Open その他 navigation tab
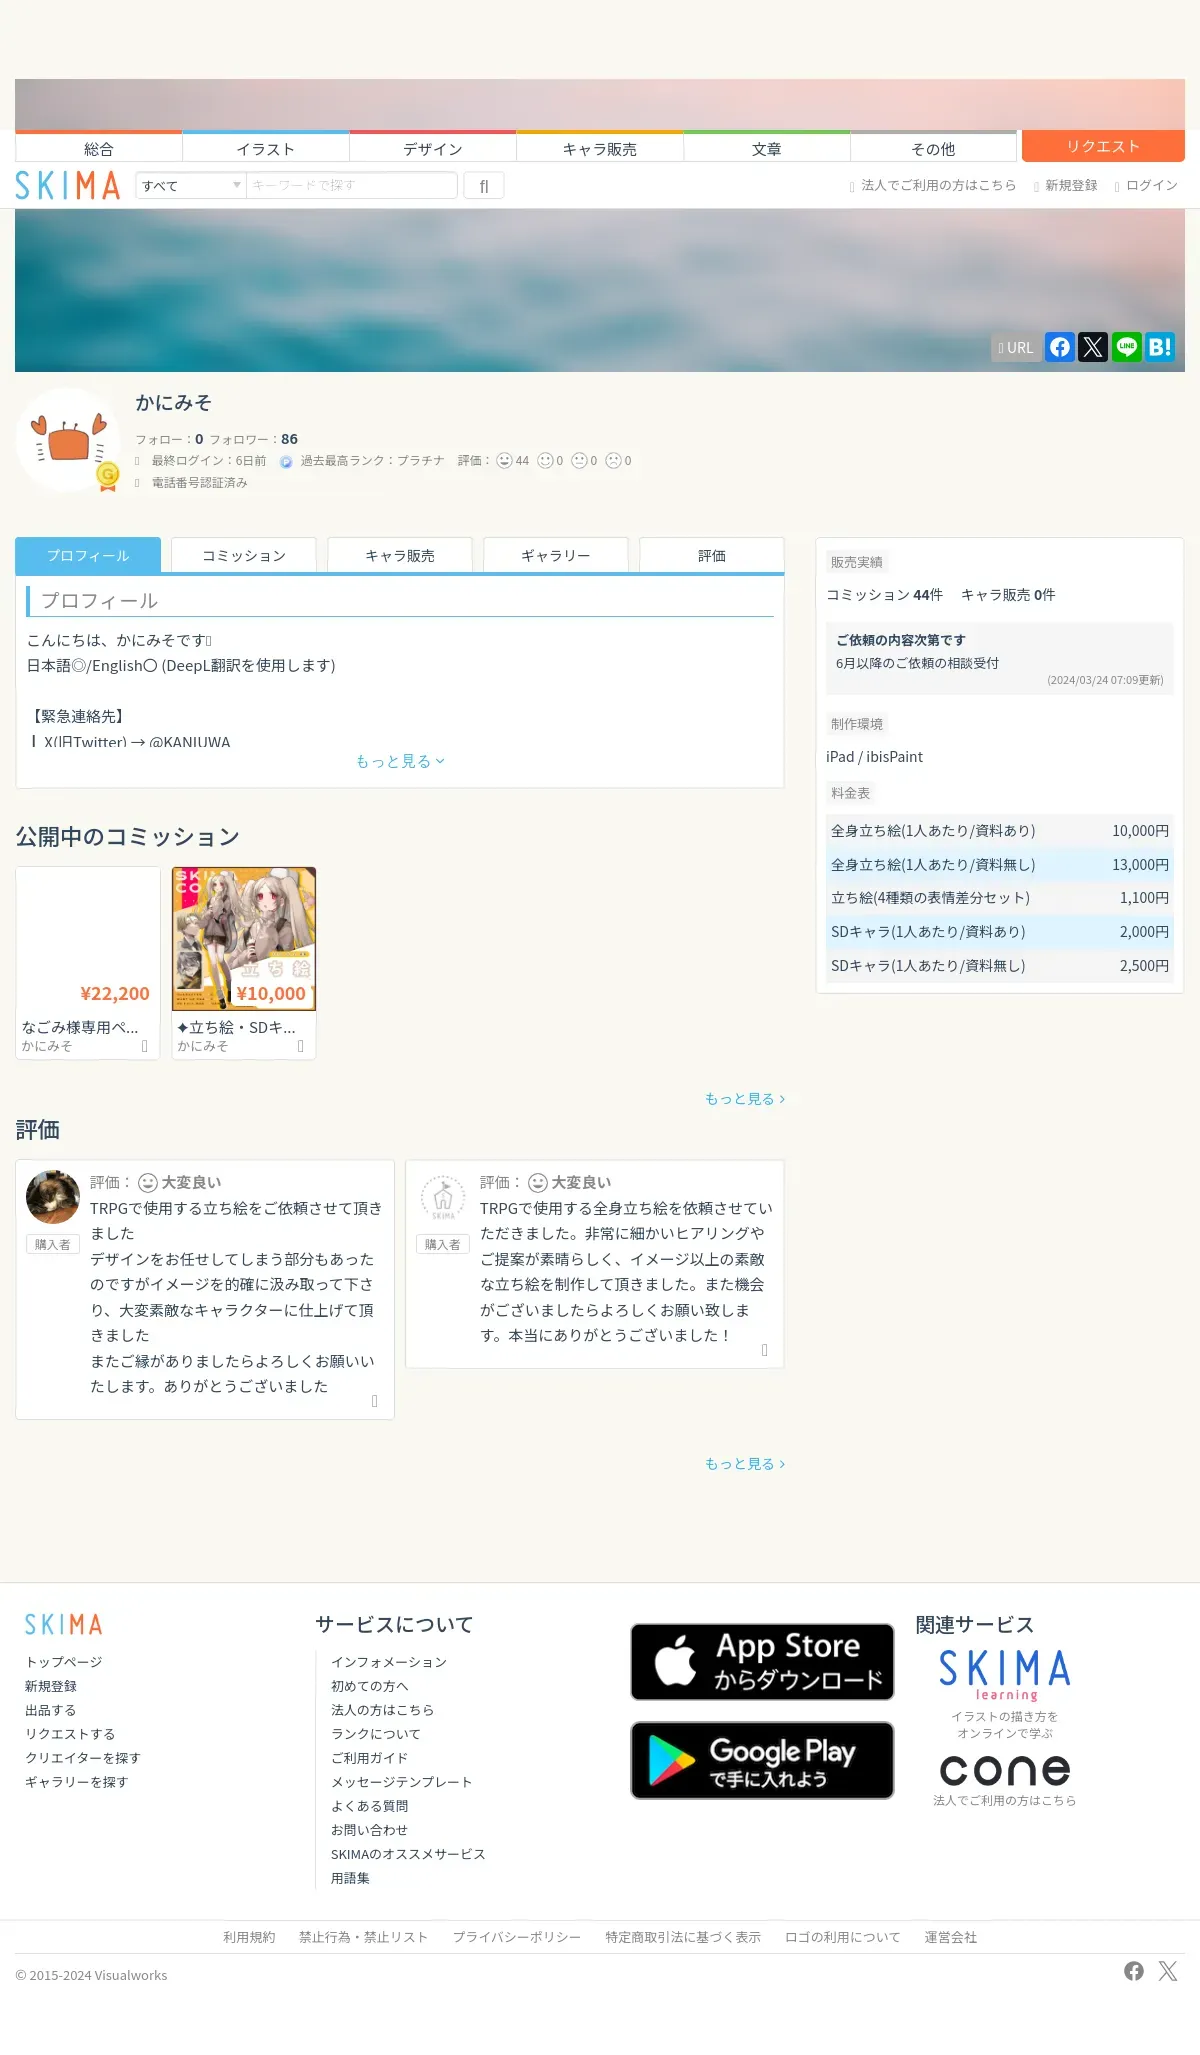The height and width of the screenshot is (2055, 1200). 934,147
